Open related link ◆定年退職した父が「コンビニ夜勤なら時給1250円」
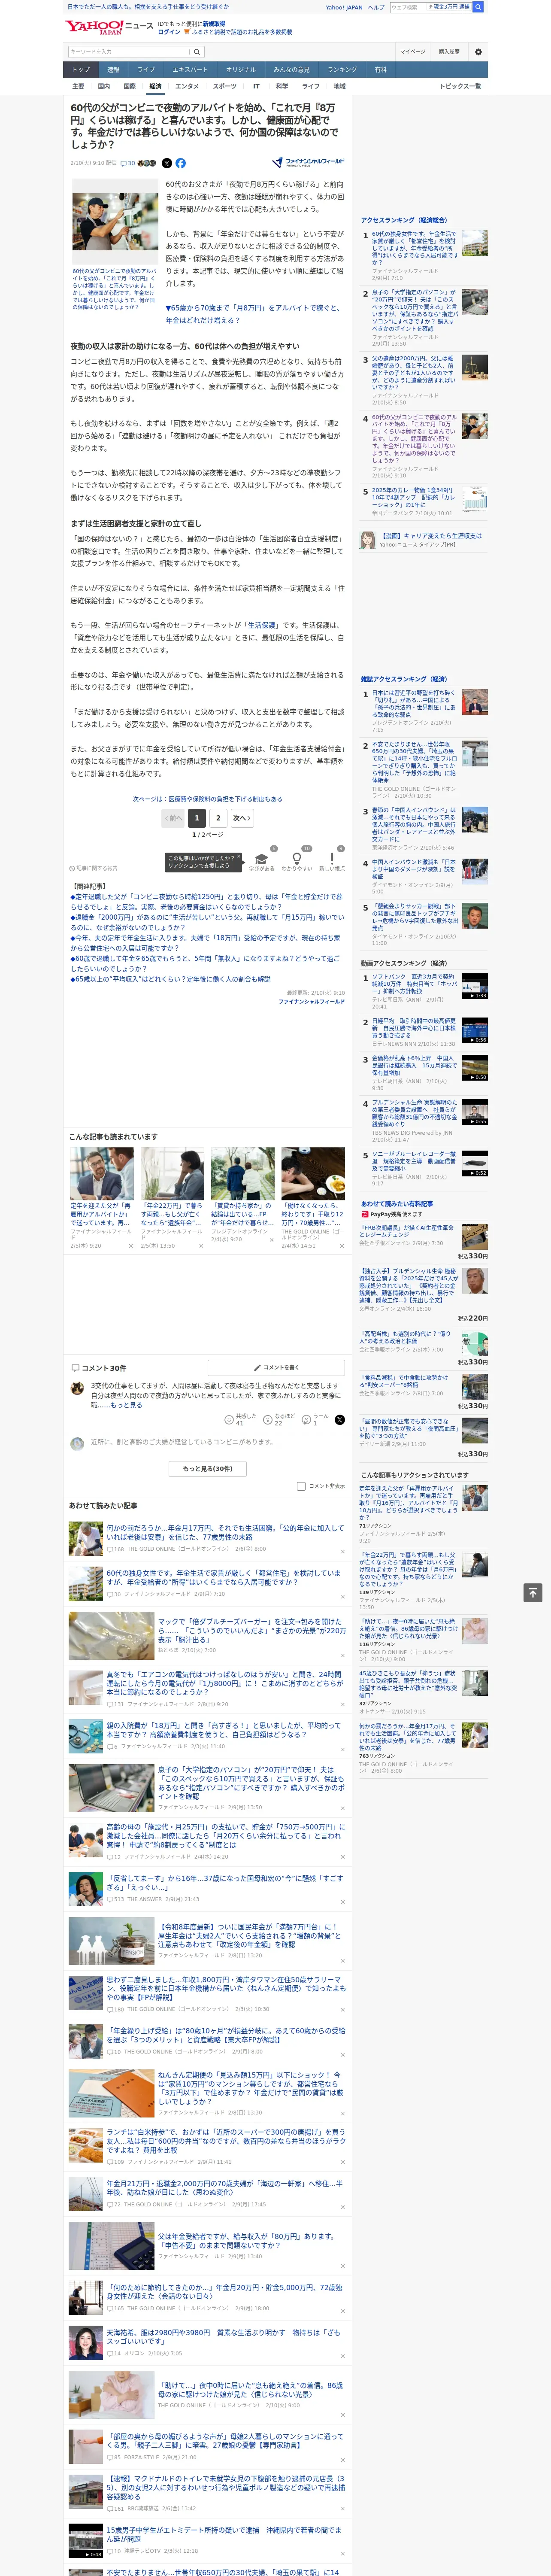 (x=206, y=902)
